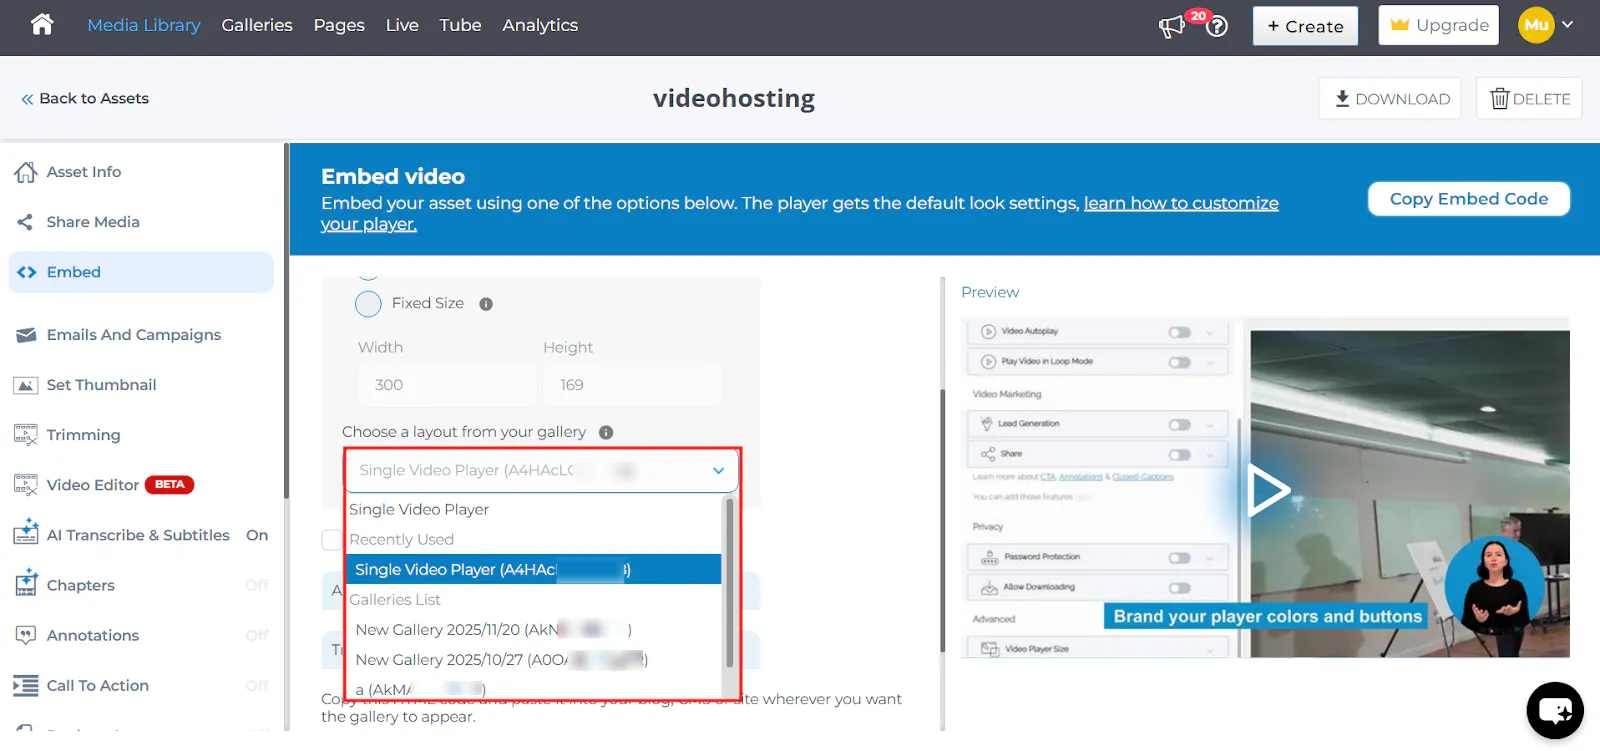Choose New Gallery 2025/11/20 option

click(534, 629)
